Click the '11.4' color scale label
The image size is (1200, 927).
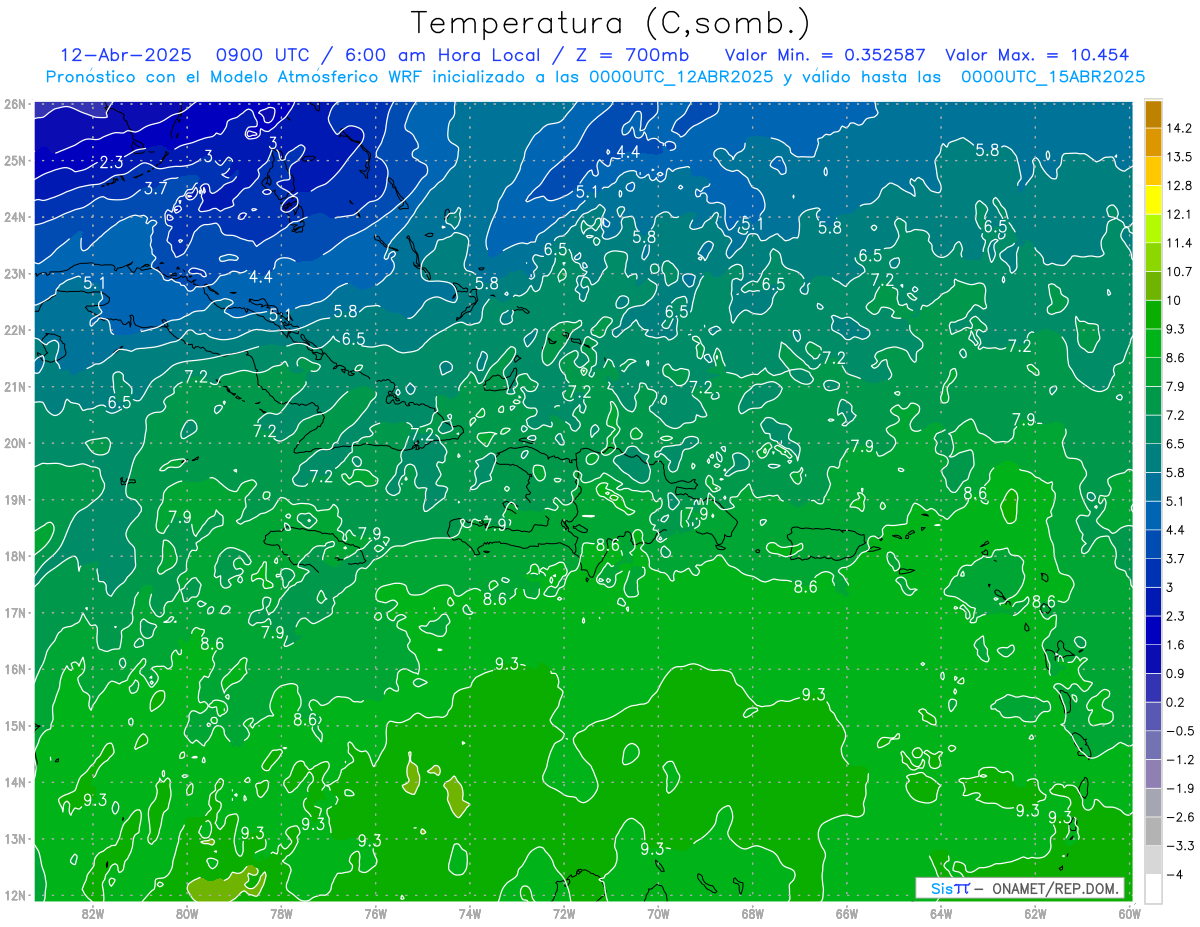pos(1179,243)
